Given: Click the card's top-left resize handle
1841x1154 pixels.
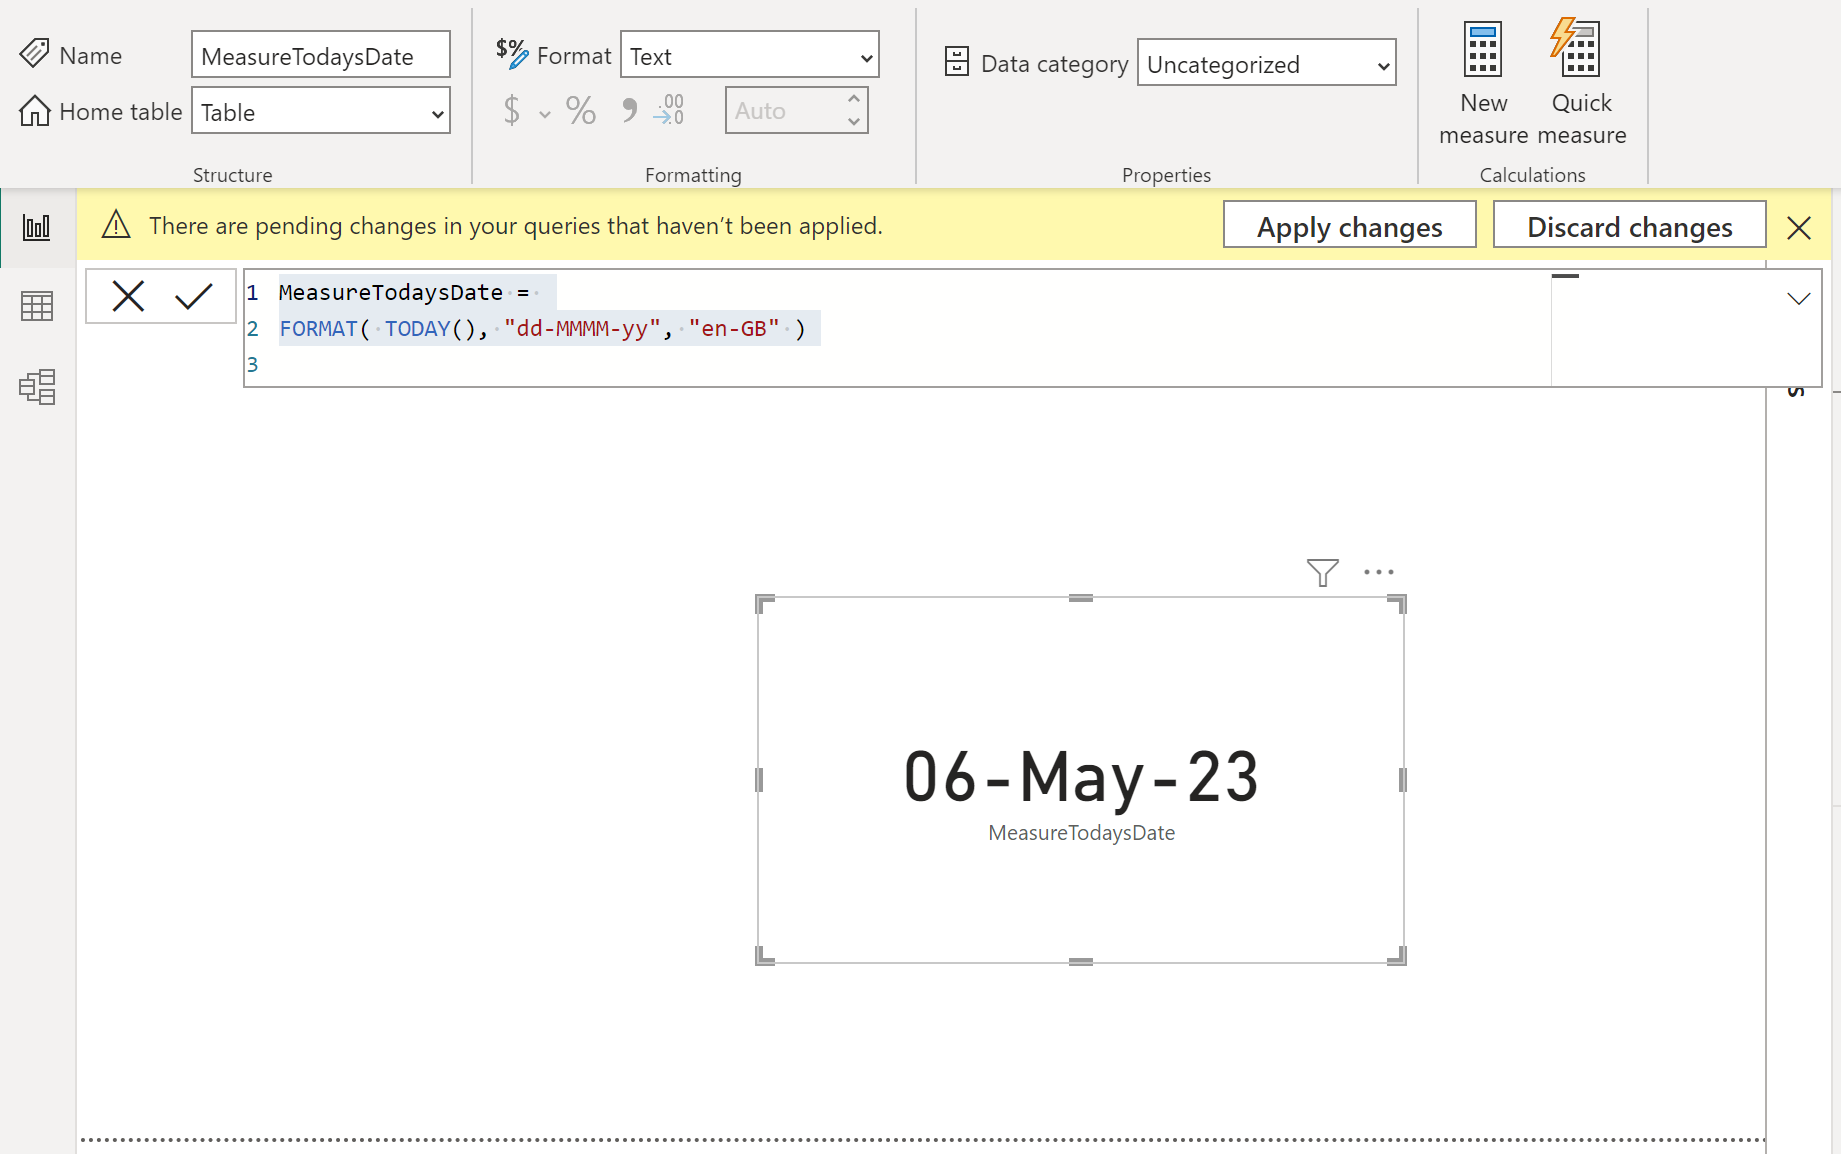Looking at the screenshot, I should (764, 603).
